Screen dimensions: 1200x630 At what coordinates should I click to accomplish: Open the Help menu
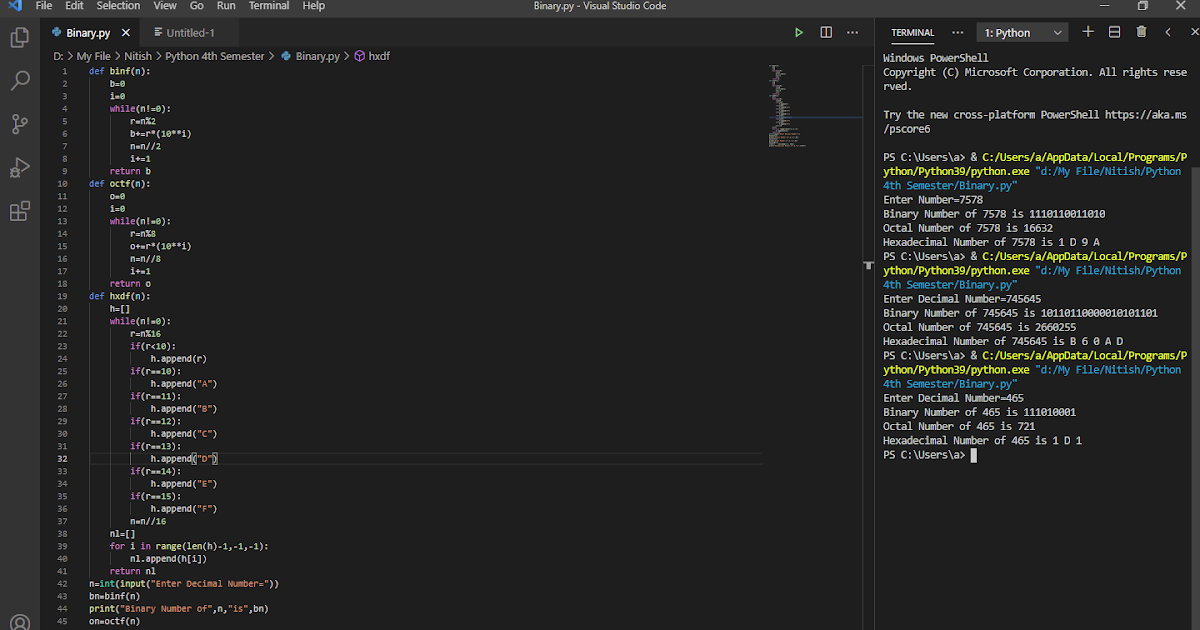click(x=314, y=6)
